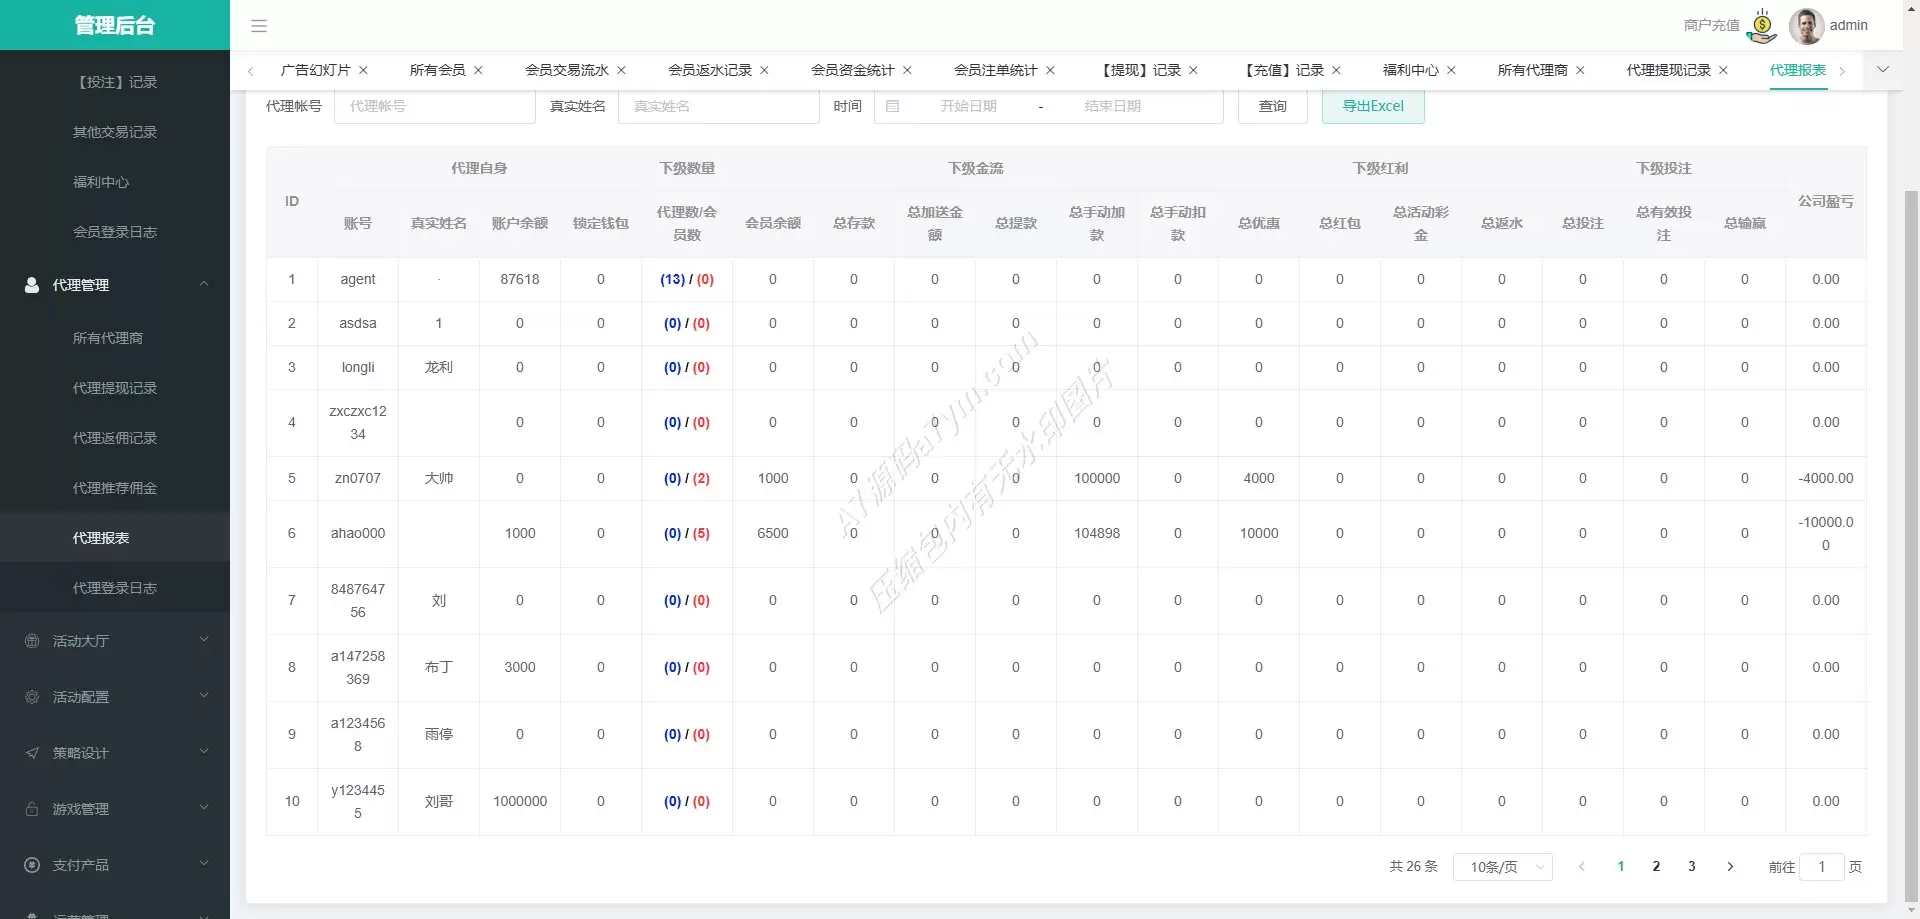The width and height of the screenshot is (1920, 919).
Task: Open the admin avatar profile picture
Action: coord(1805,26)
